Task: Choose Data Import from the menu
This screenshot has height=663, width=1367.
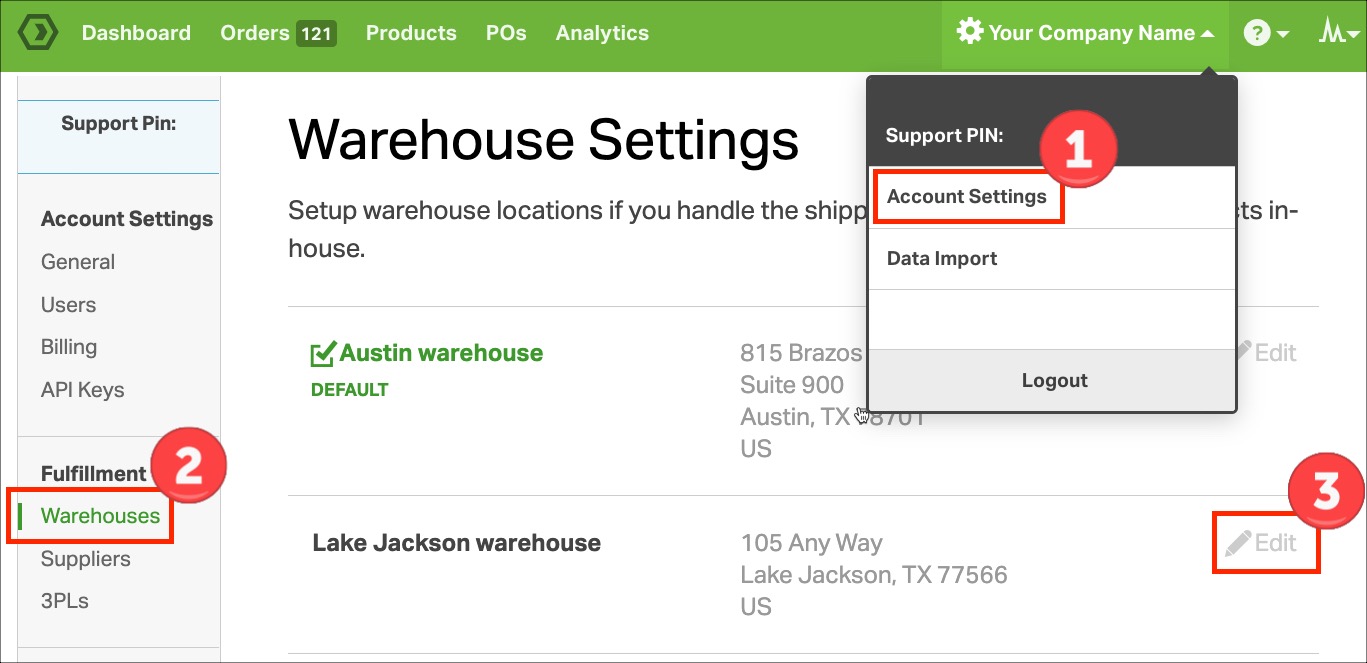Action: pos(942,258)
